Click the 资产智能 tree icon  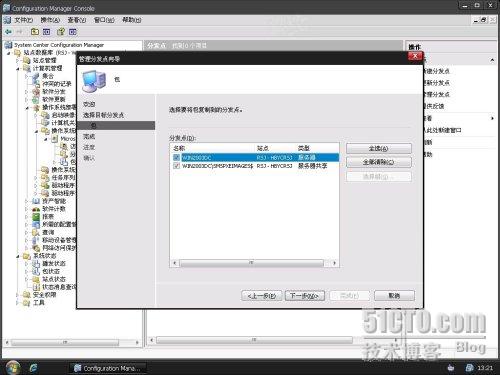tap(36, 201)
